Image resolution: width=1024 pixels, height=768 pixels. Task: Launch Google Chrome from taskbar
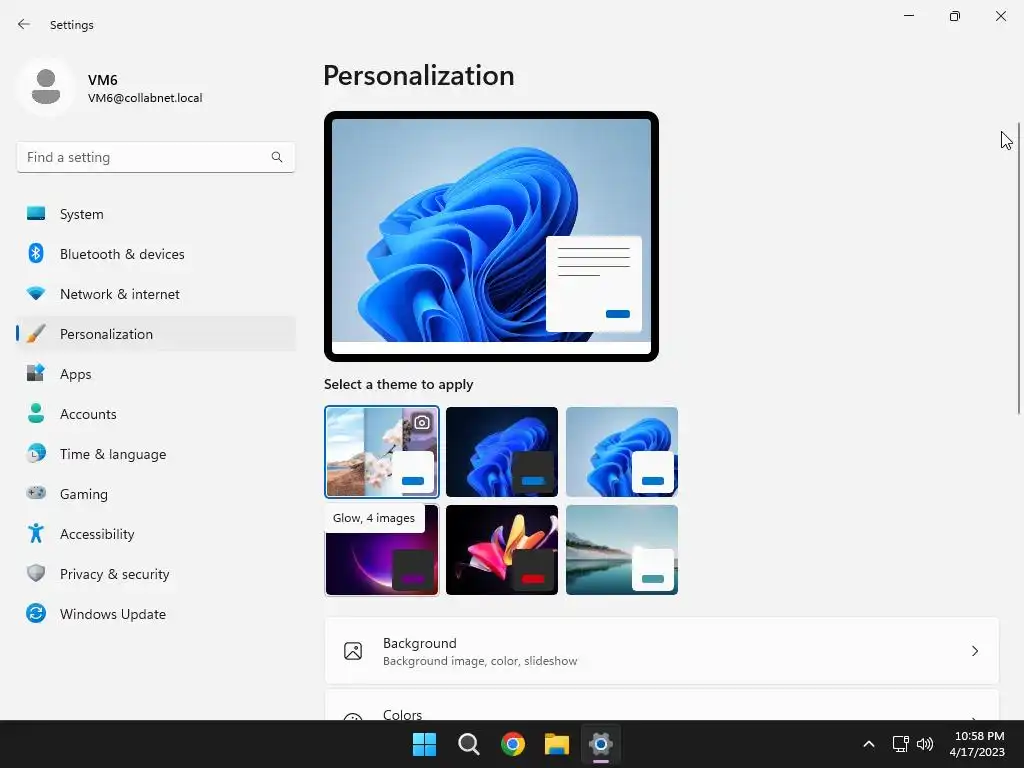[513, 744]
